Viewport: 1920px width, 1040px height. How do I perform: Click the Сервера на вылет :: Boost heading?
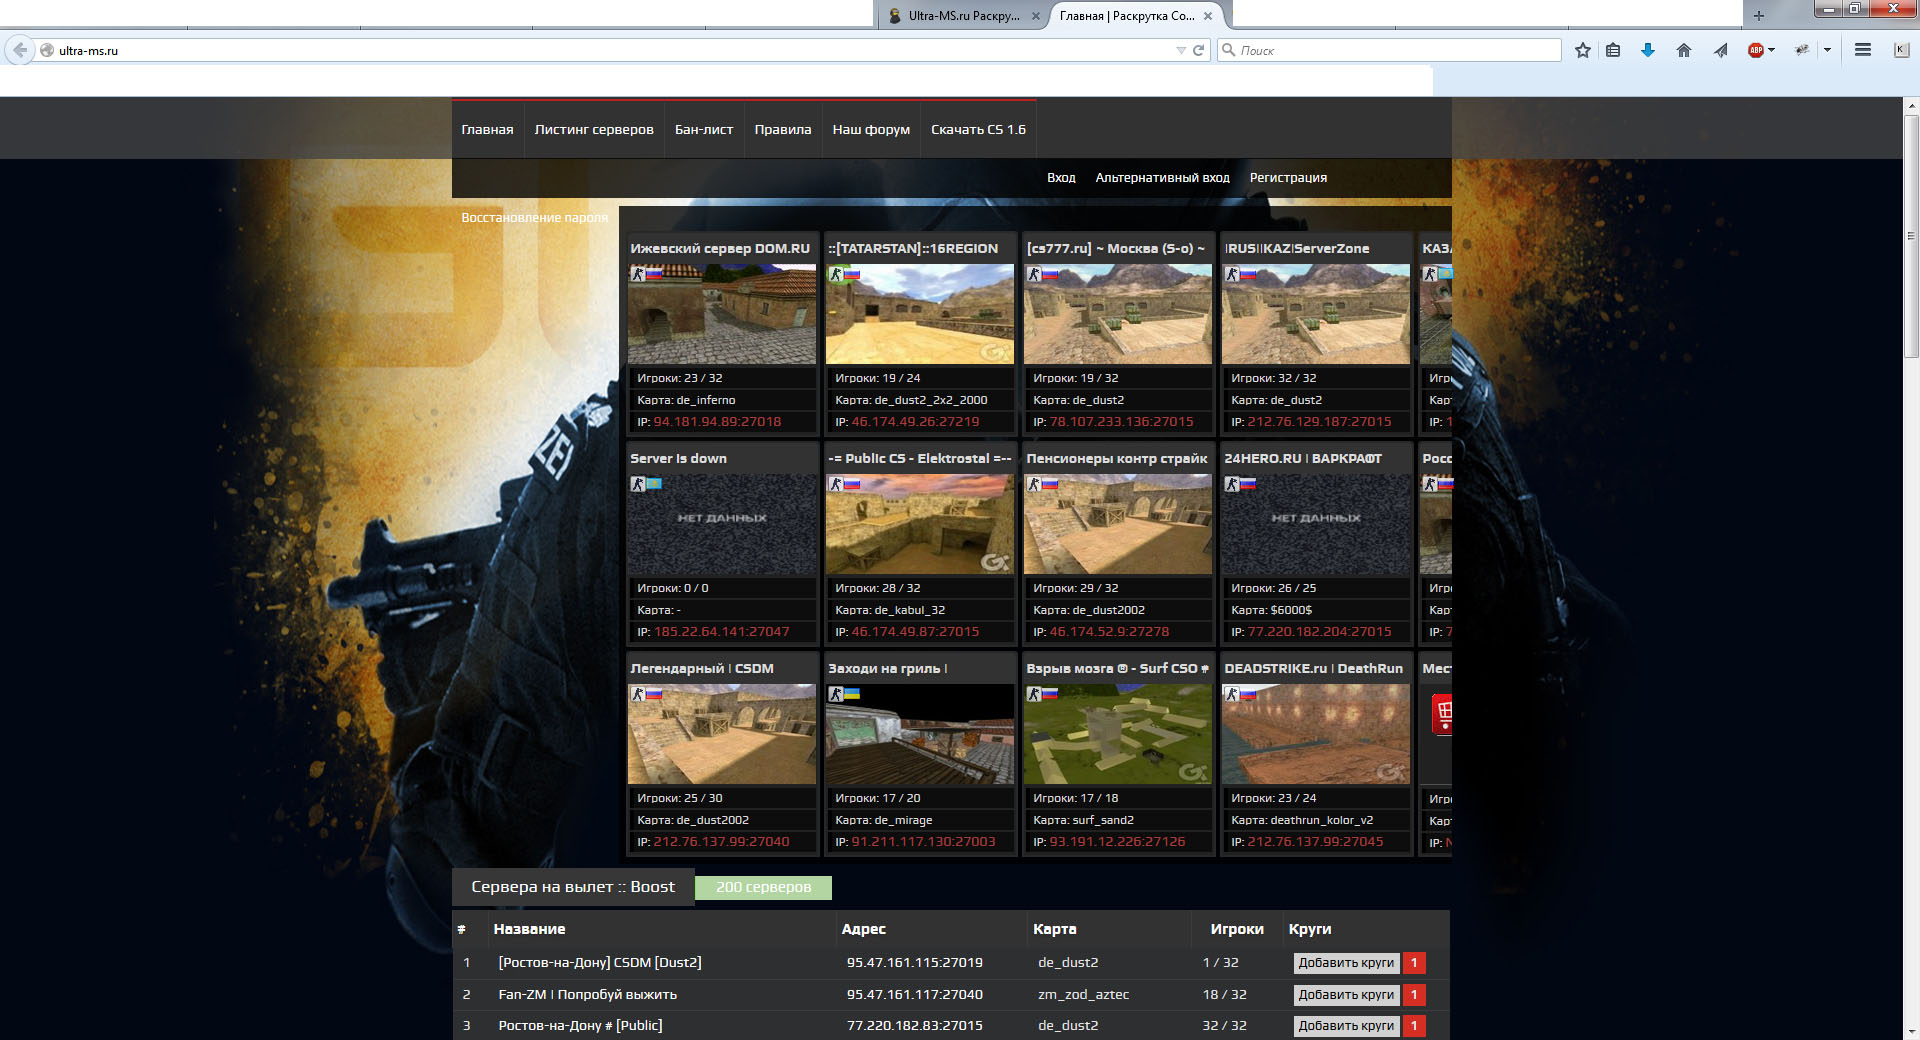point(573,887)
